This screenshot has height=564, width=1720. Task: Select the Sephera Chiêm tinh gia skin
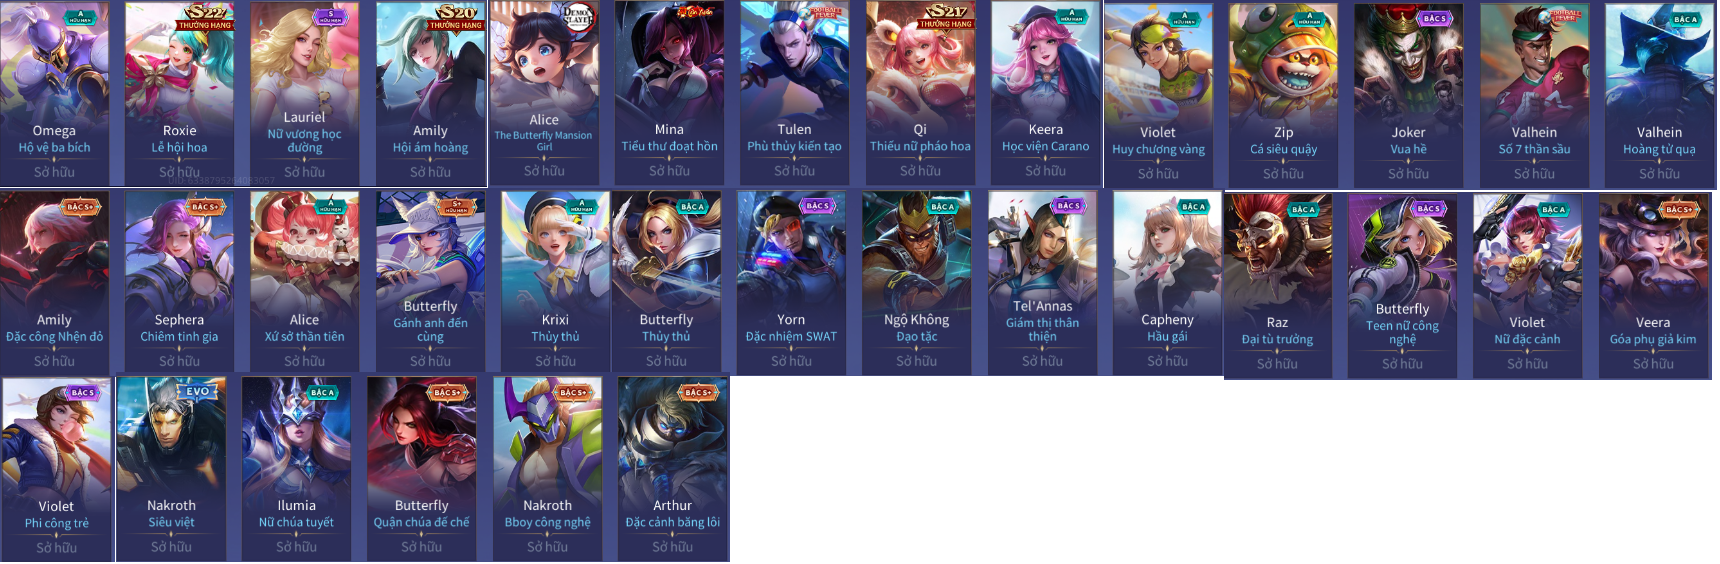pyautogui.click(x=180, y=283)
